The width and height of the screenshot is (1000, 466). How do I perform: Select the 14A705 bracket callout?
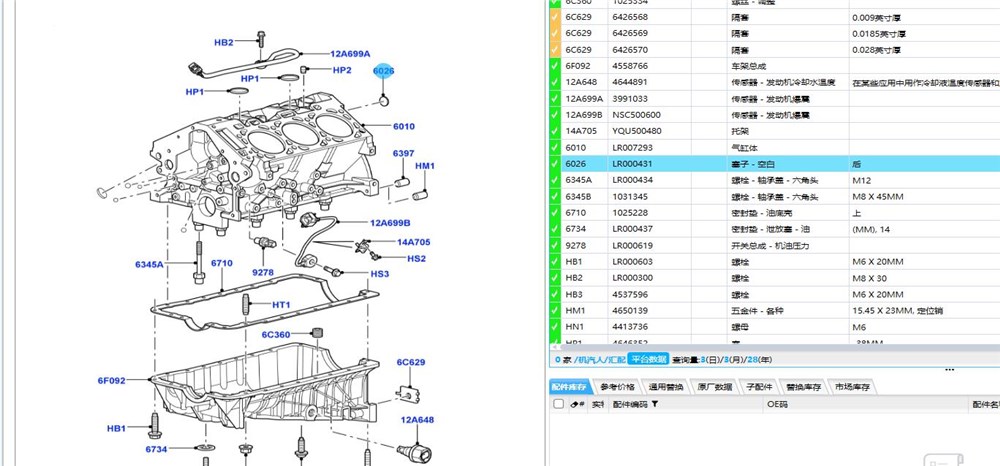[413, 242]
